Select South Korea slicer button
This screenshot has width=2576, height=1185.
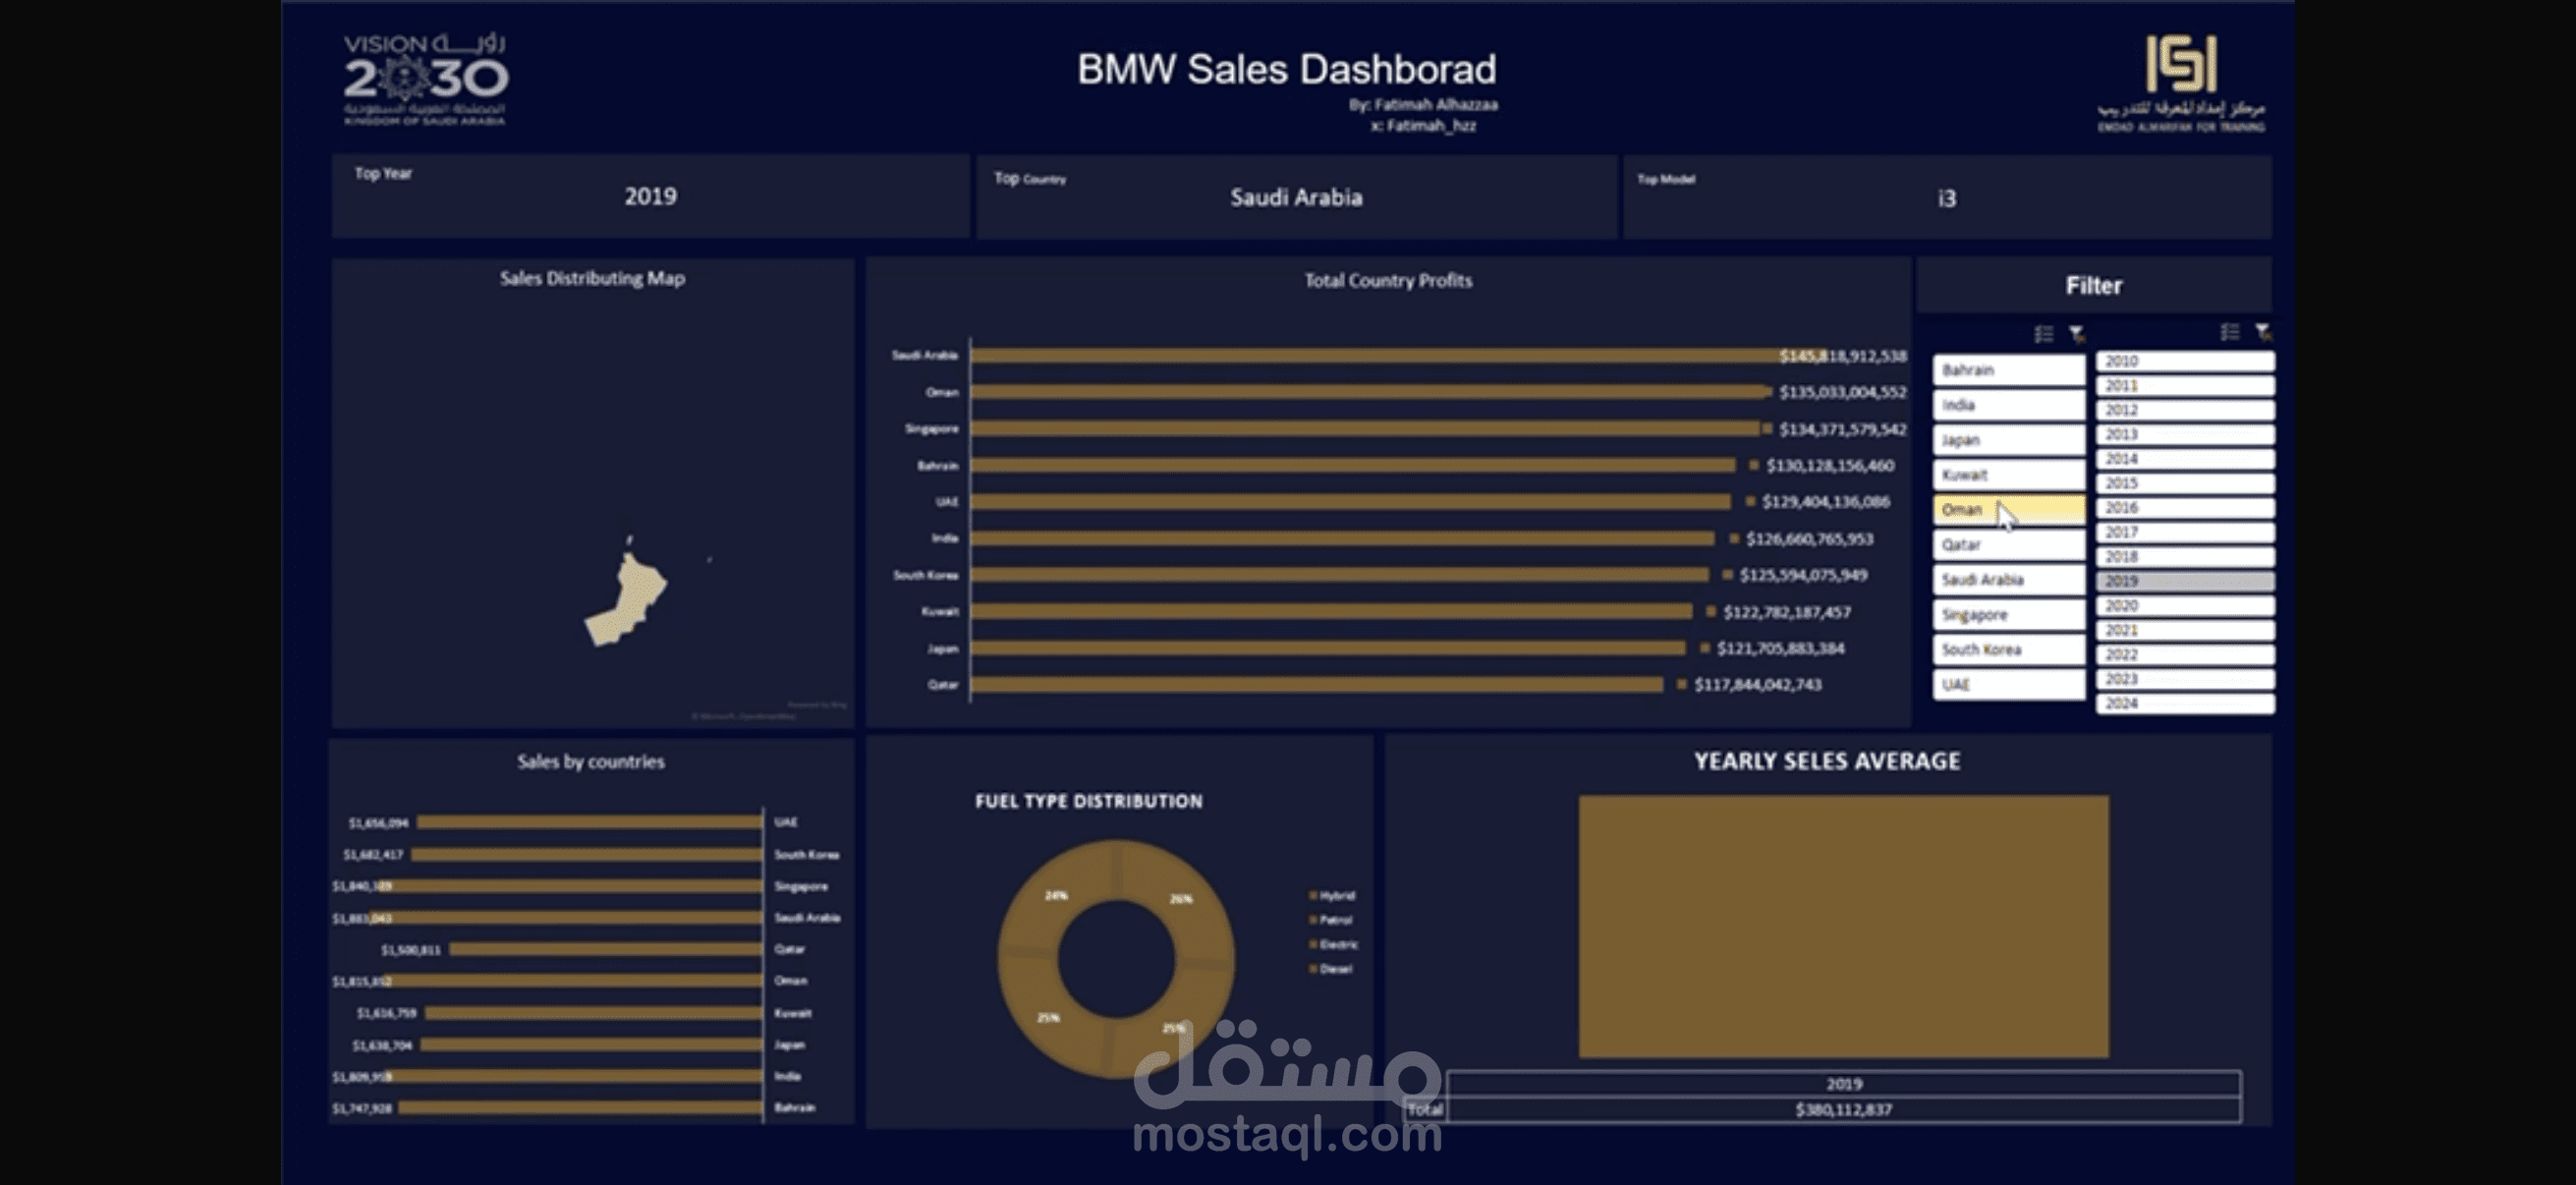click(x=2008, y=650)
